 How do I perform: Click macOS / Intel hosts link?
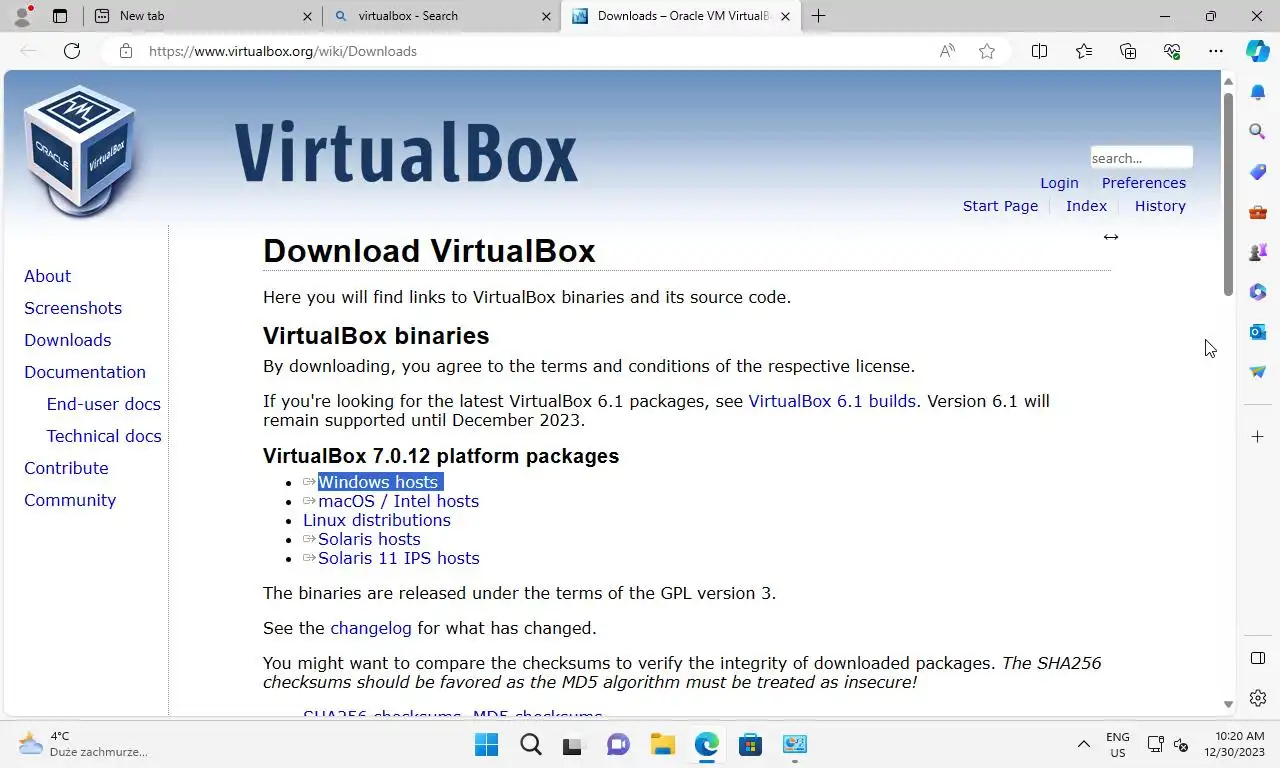(398, 501)
